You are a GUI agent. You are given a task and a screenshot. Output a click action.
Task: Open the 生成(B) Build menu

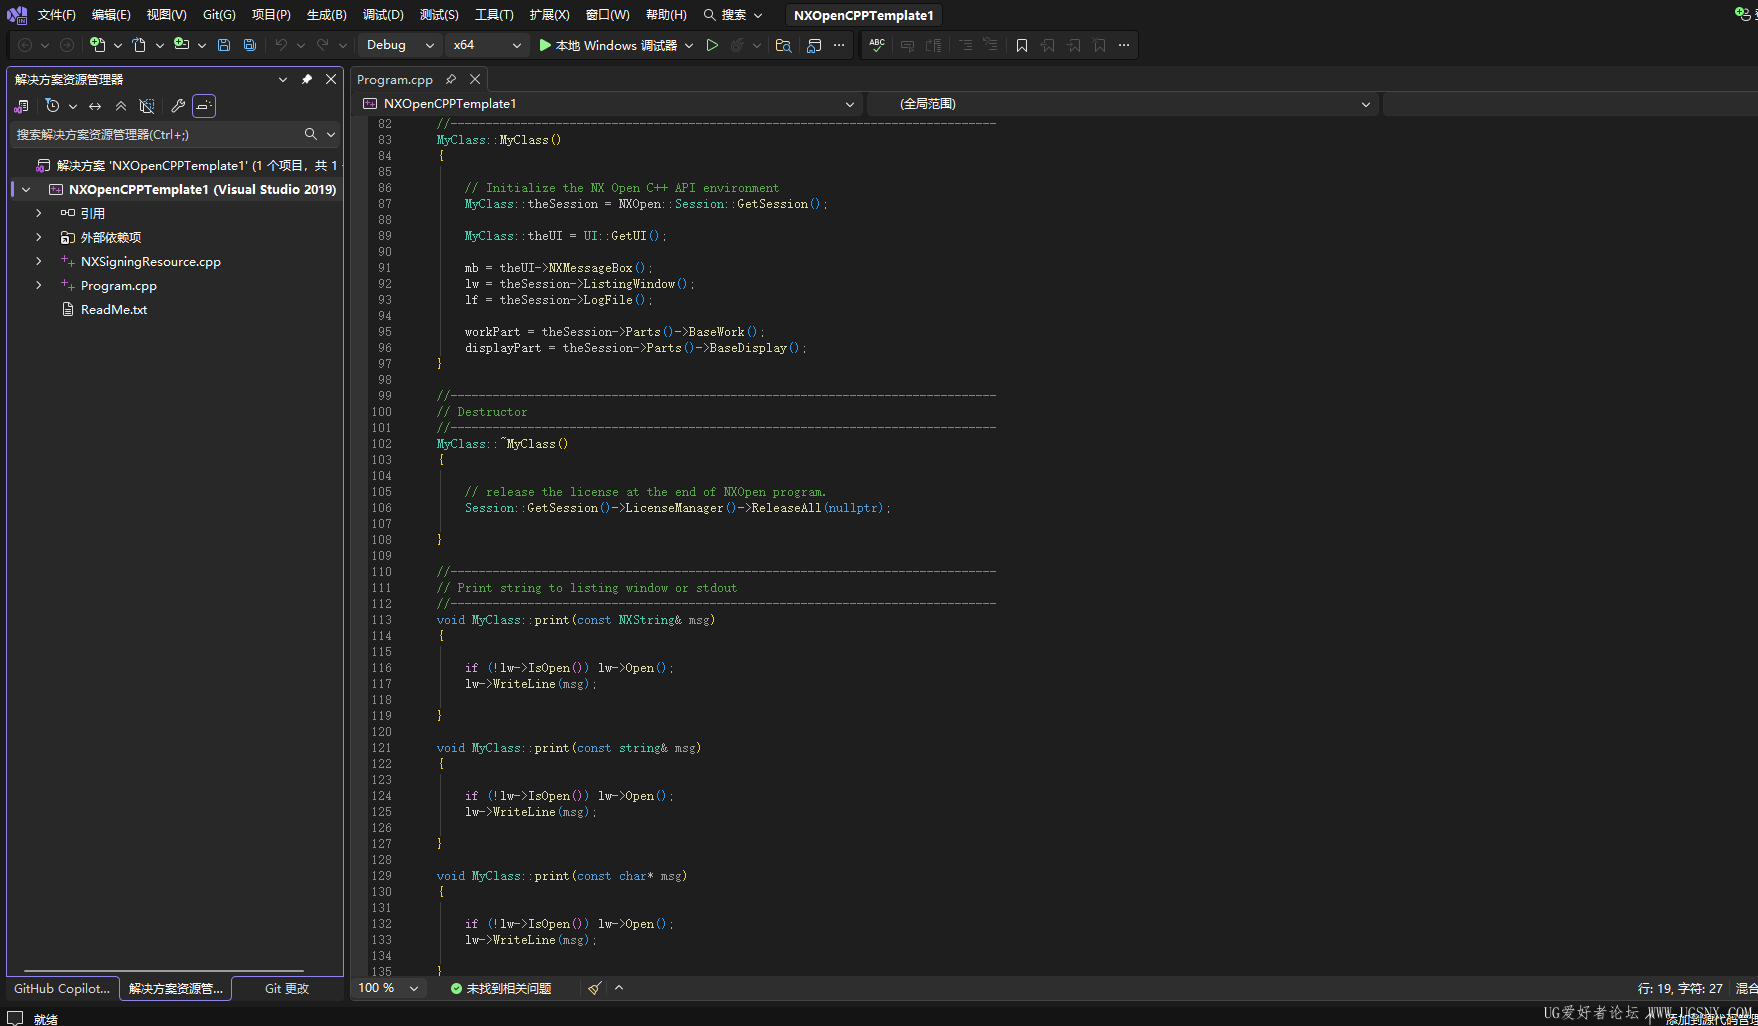click(x=326, y=15)
